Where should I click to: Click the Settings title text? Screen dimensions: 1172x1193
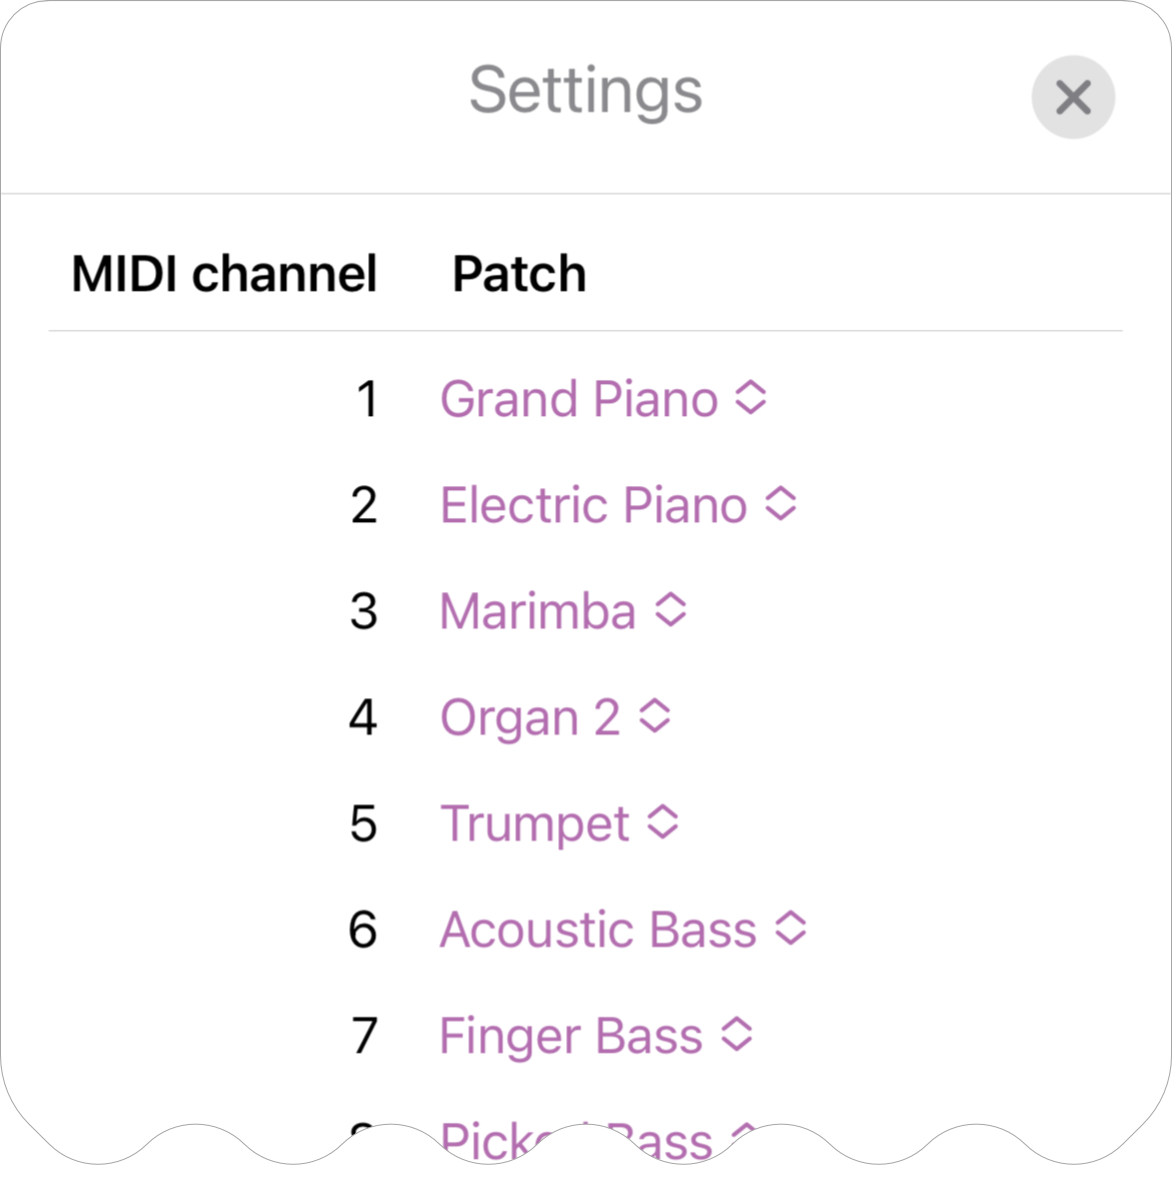(586, 91)
